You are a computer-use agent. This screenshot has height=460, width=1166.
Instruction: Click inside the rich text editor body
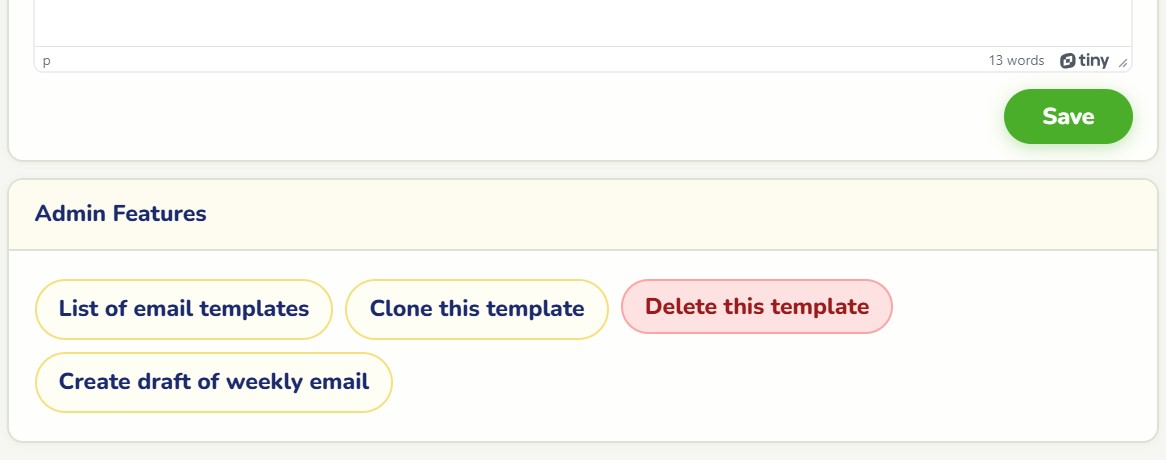point(582,22)
